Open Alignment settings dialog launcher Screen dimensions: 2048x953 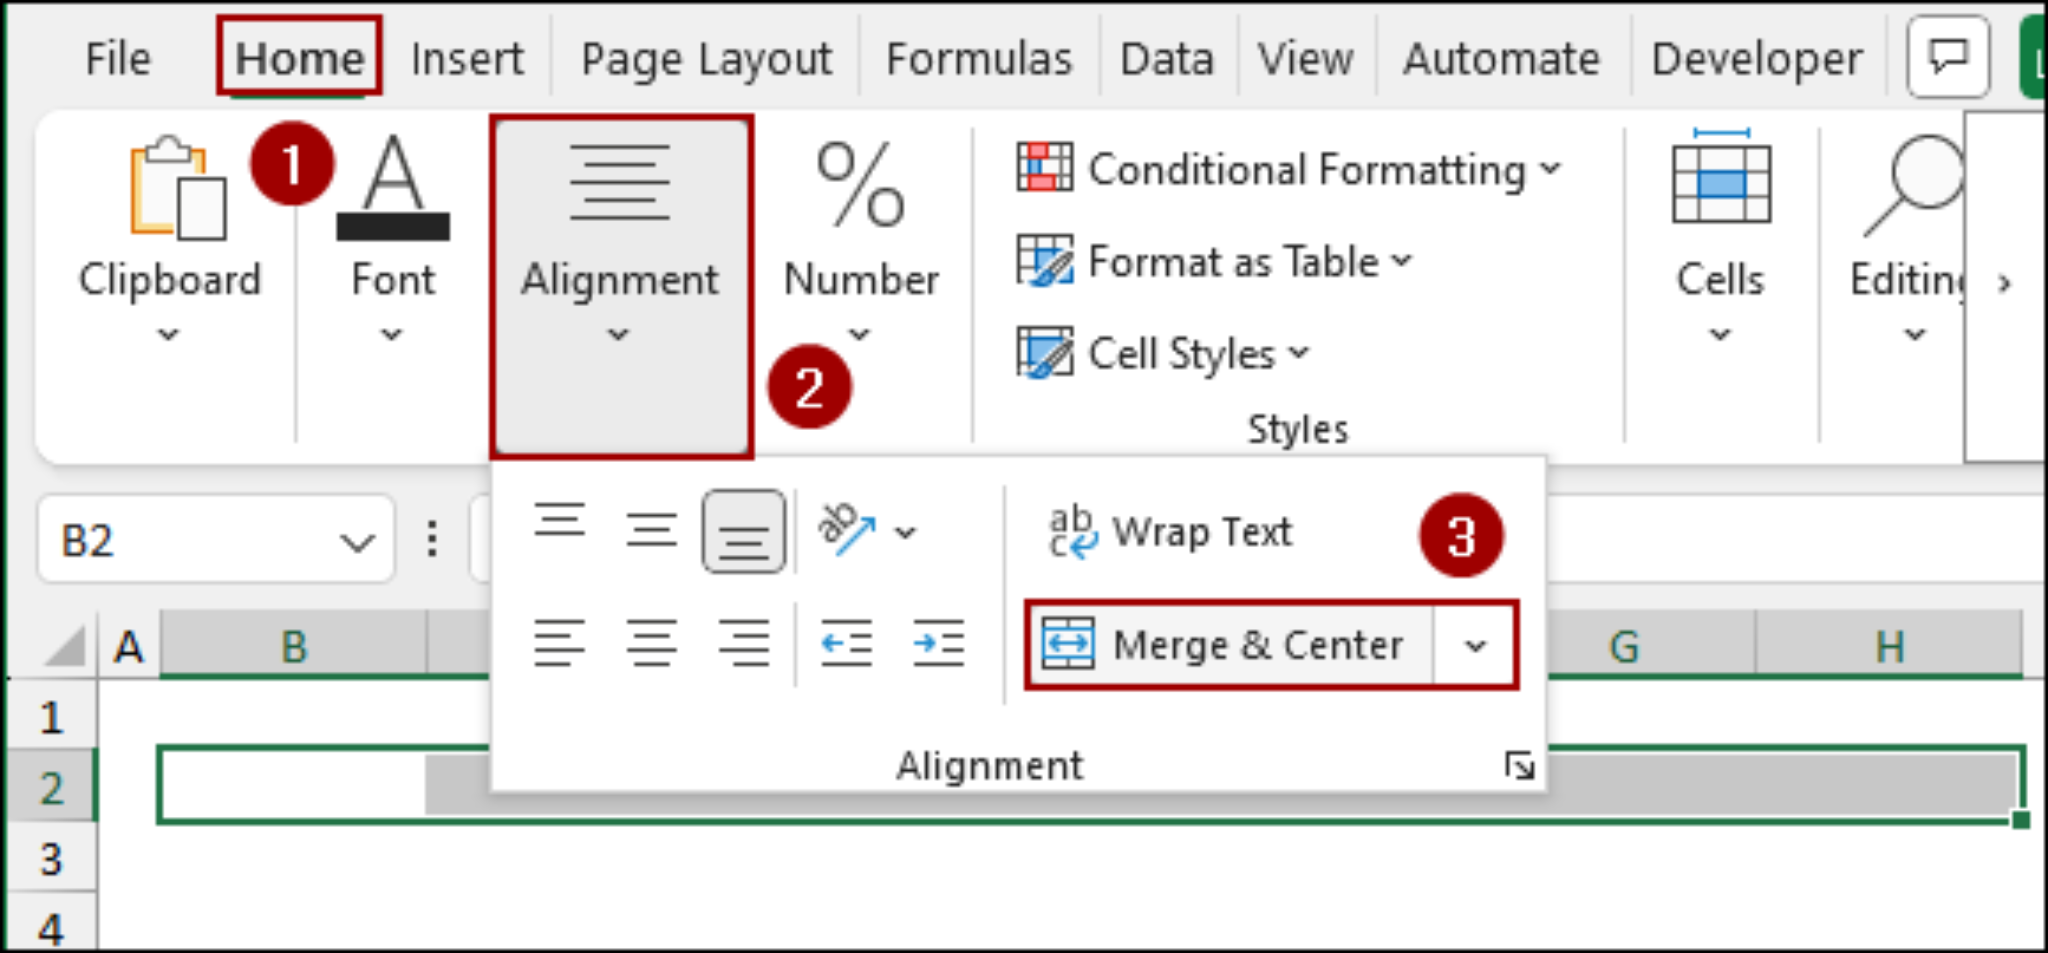pyautogui.click(x=1519, y=766)
